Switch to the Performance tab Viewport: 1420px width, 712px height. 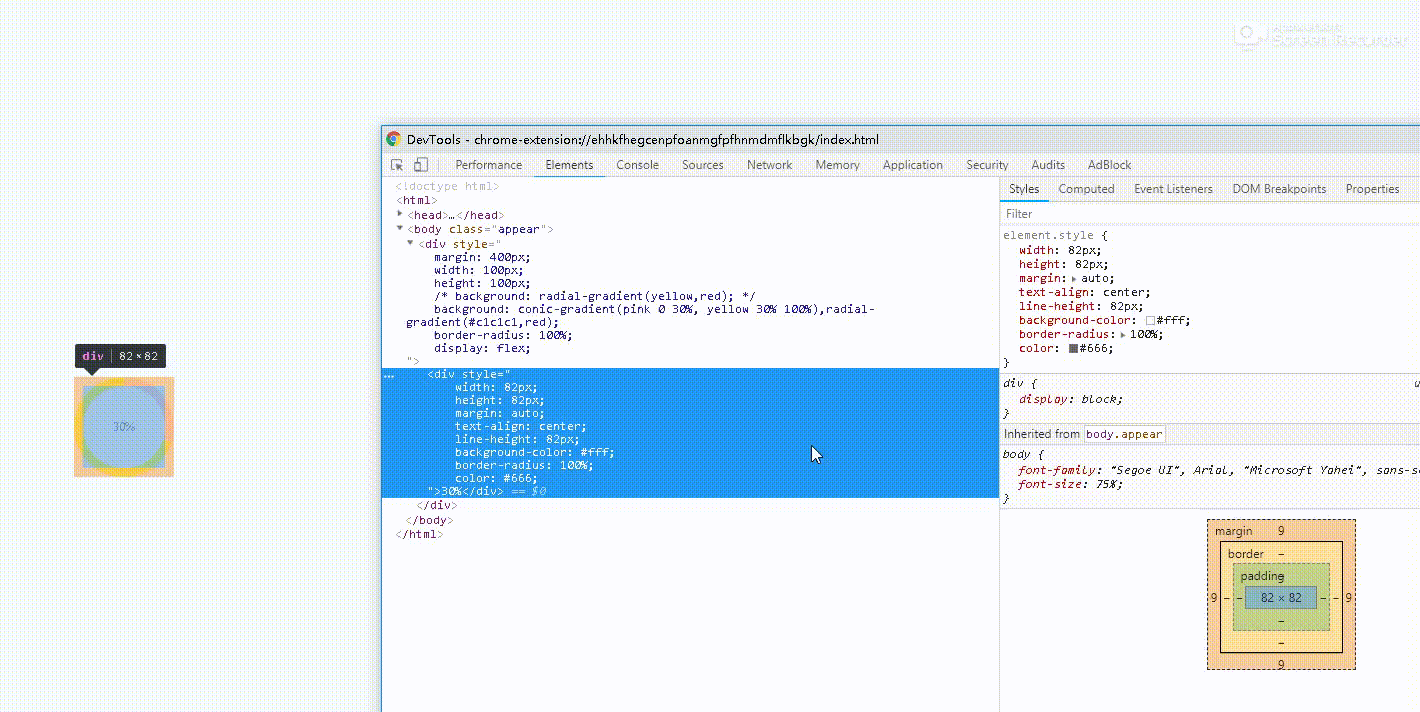pyautogui.click(x=488, y=165)
